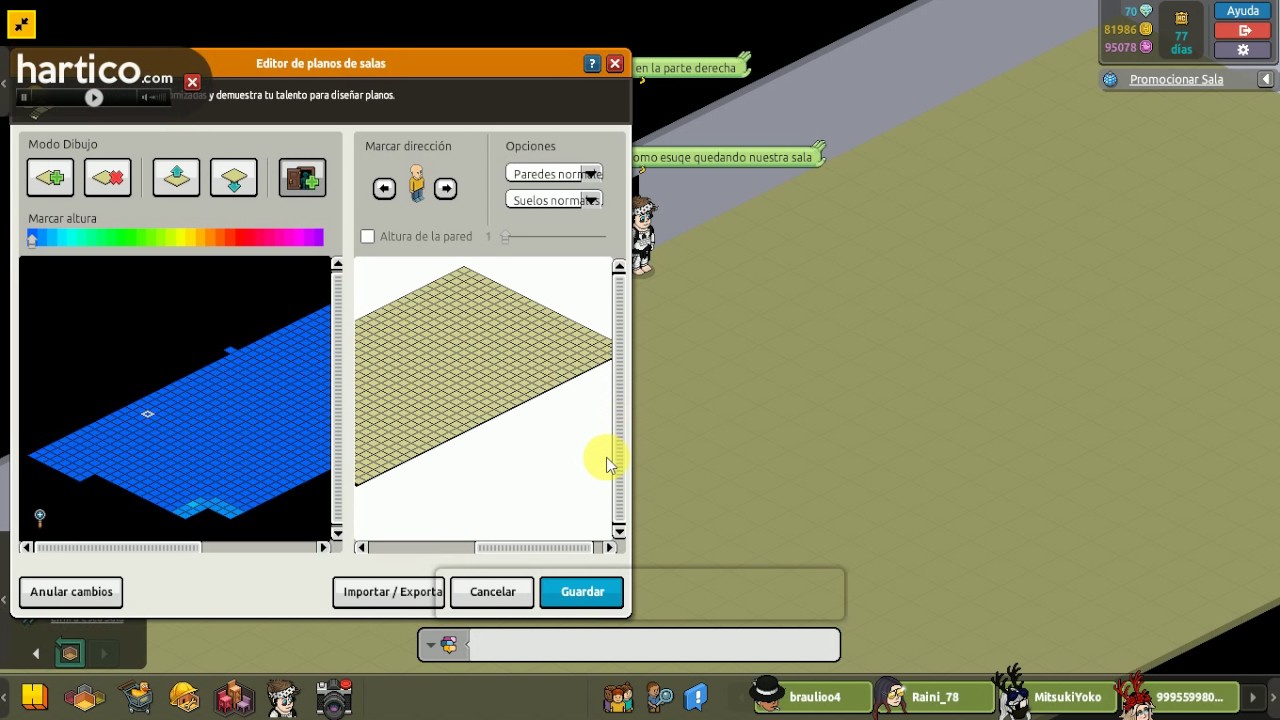1280x720 pixels.
Task: Select the place door drawing tool
Action: (x=302, y=178)
